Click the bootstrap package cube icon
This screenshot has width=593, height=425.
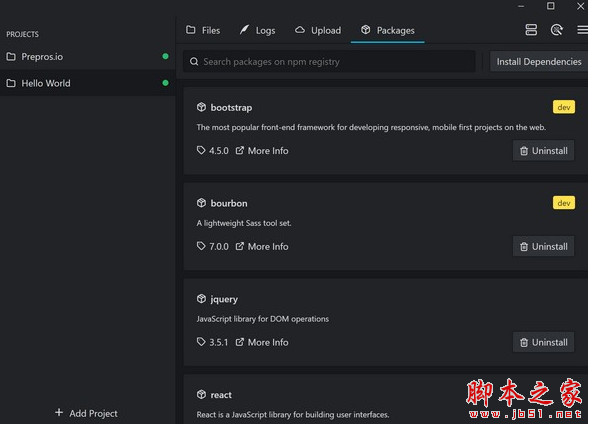pos(201,107)
